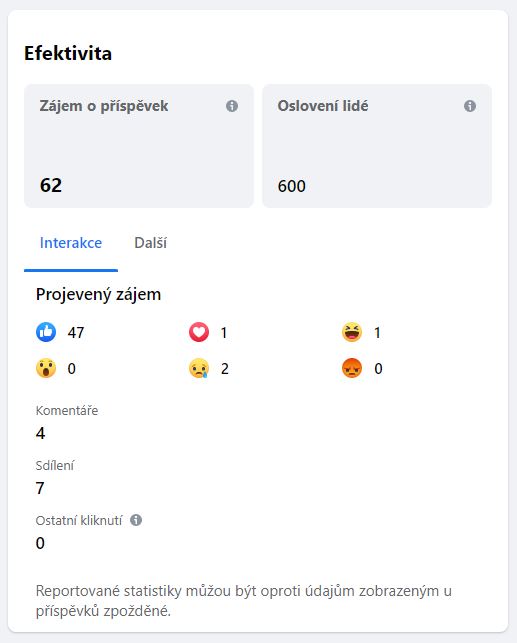Click the Komentáře count of 4

tap(41, 433)
